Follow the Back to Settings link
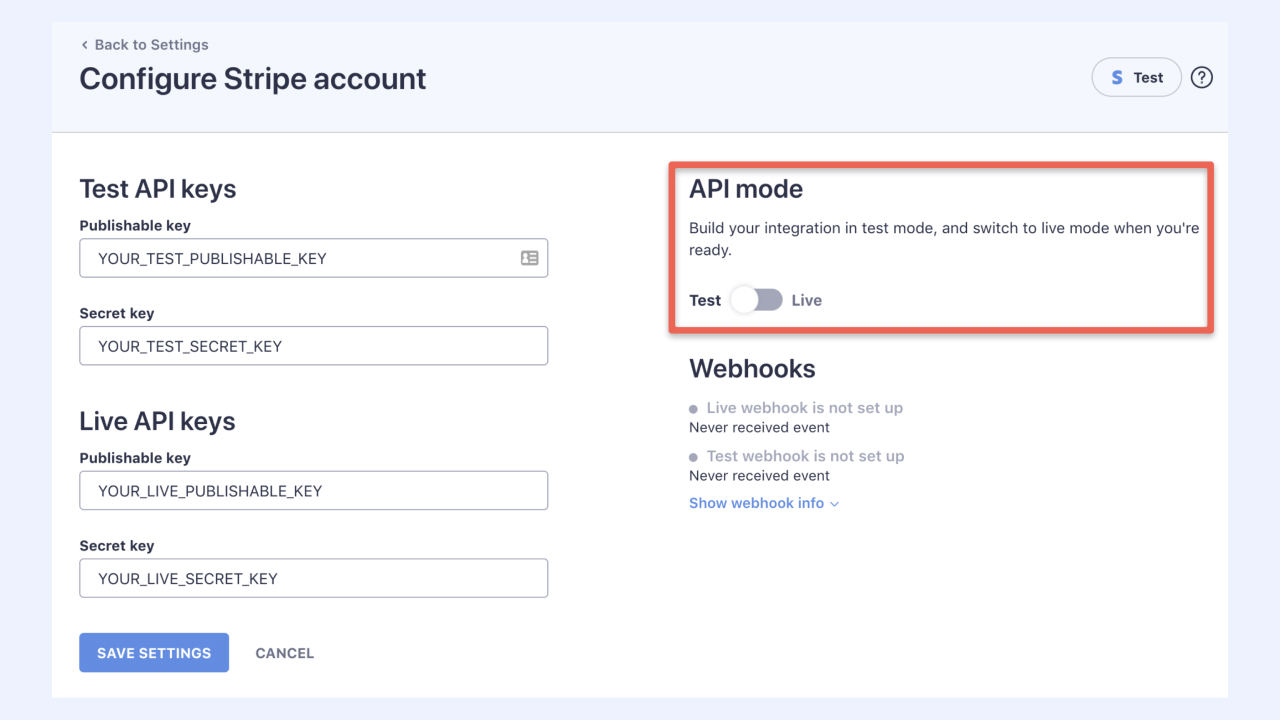 pyautogui.click(x=151, y=44)
